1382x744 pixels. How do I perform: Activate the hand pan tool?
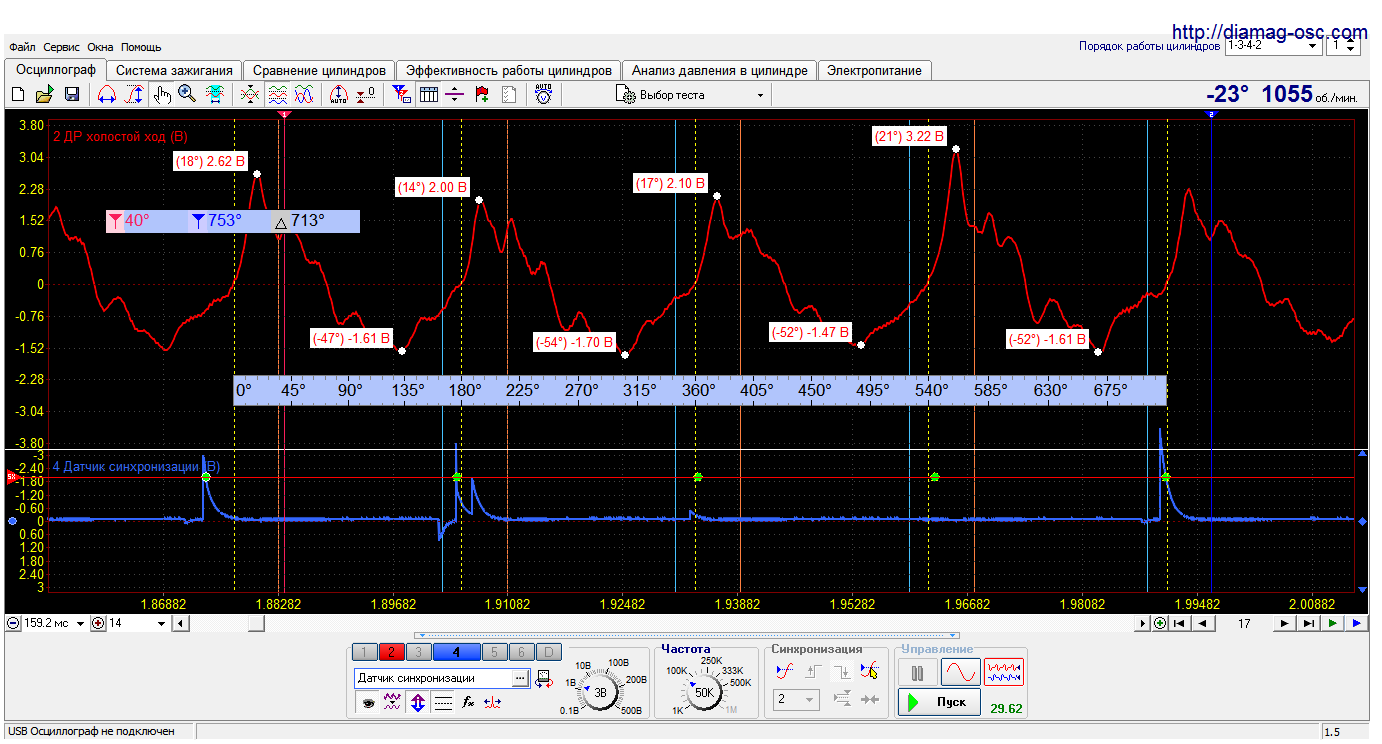(161, 95)
